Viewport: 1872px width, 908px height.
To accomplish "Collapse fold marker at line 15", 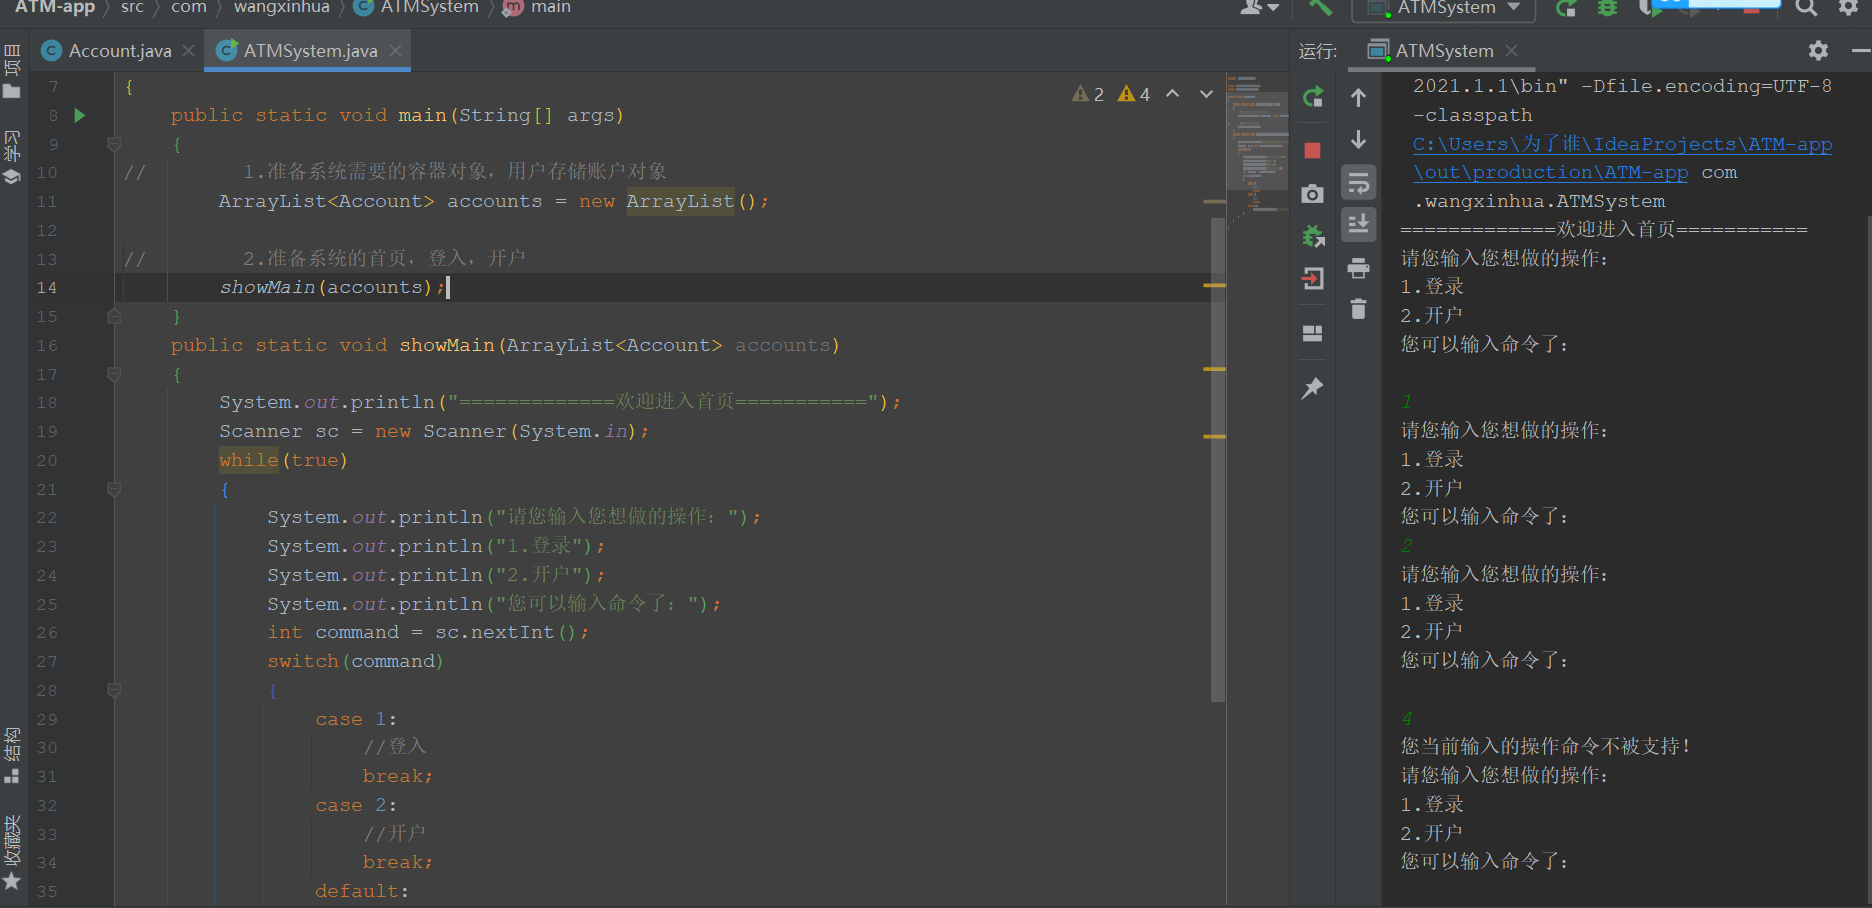I will coord(114,316).
